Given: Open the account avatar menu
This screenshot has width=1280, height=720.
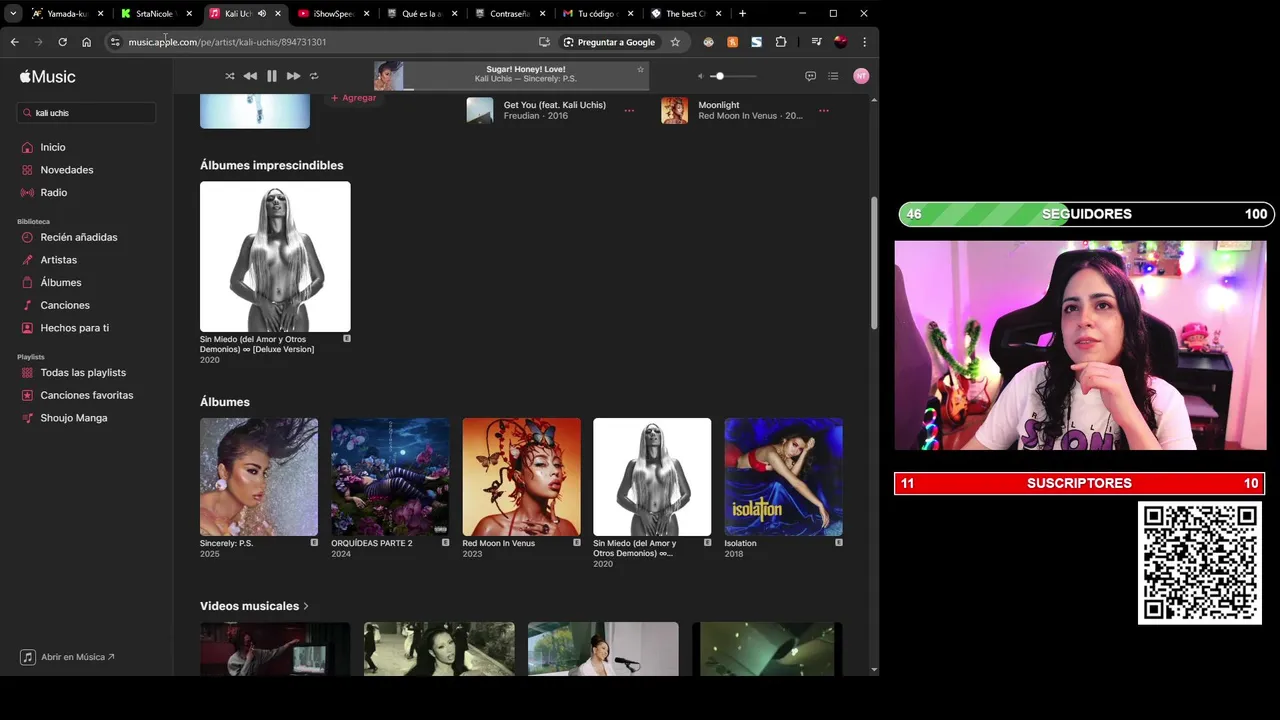Looking at the screenshot, I should 861,76.
